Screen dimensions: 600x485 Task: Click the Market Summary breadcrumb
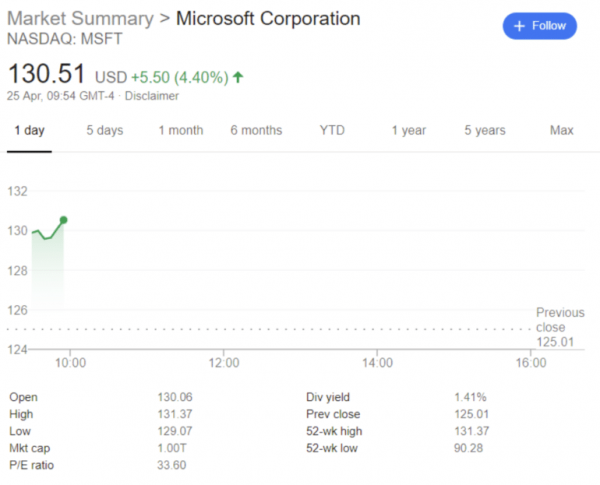(x=80, y=20)
